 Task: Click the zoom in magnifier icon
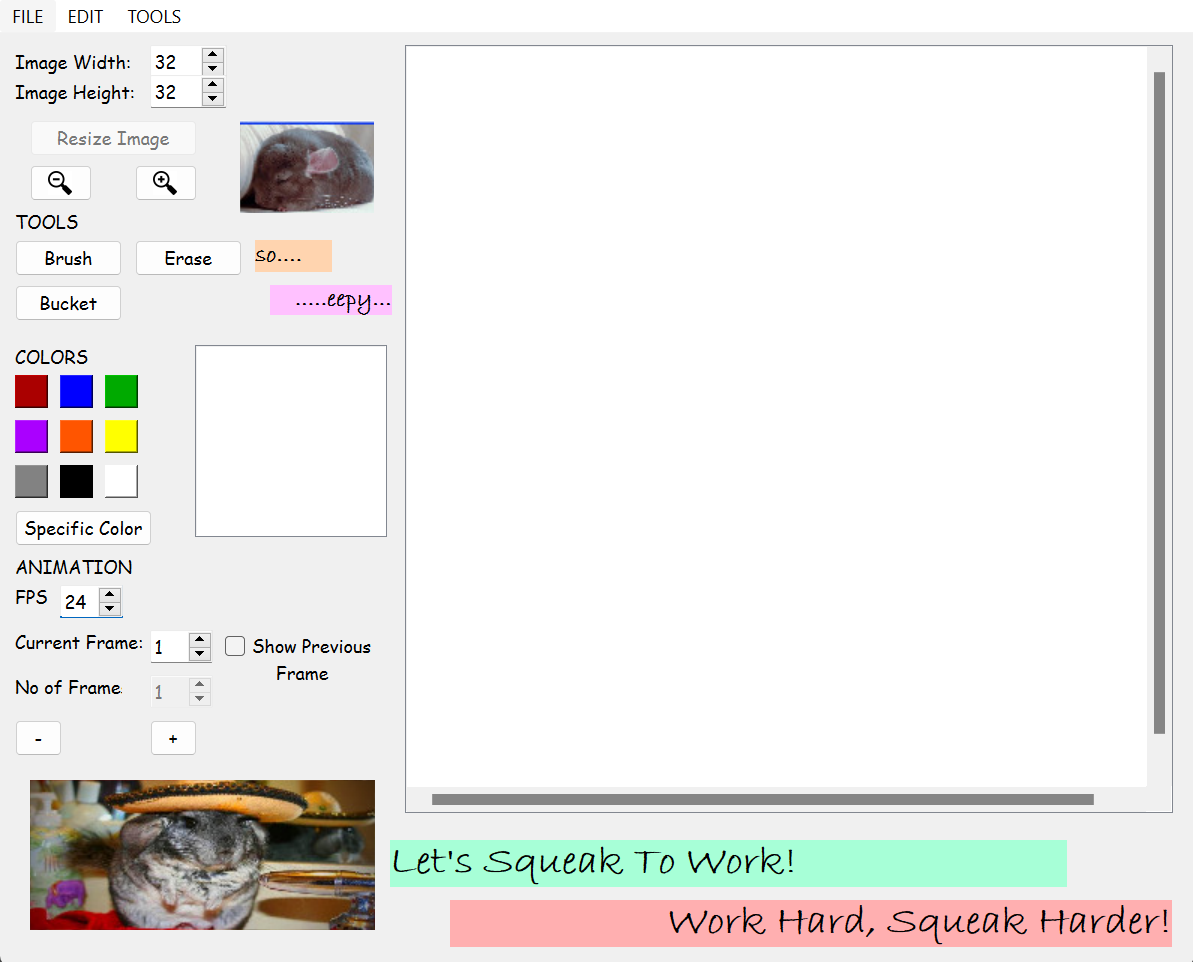pos(165,183)
